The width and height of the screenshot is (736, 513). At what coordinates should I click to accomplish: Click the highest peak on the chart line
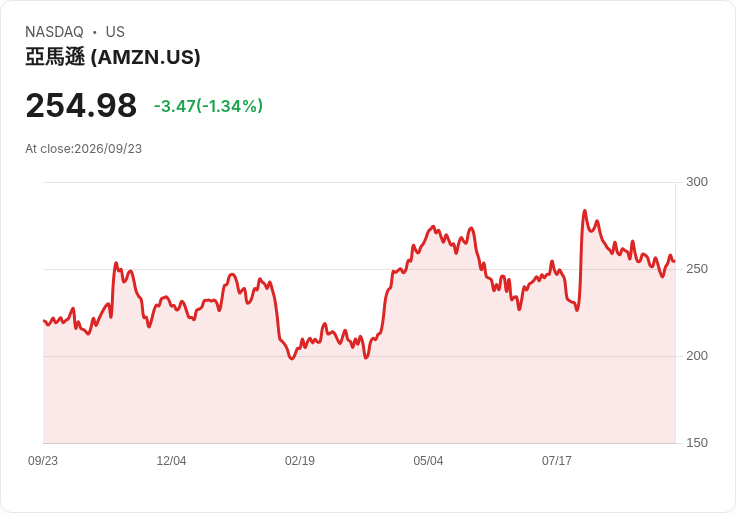584,211
